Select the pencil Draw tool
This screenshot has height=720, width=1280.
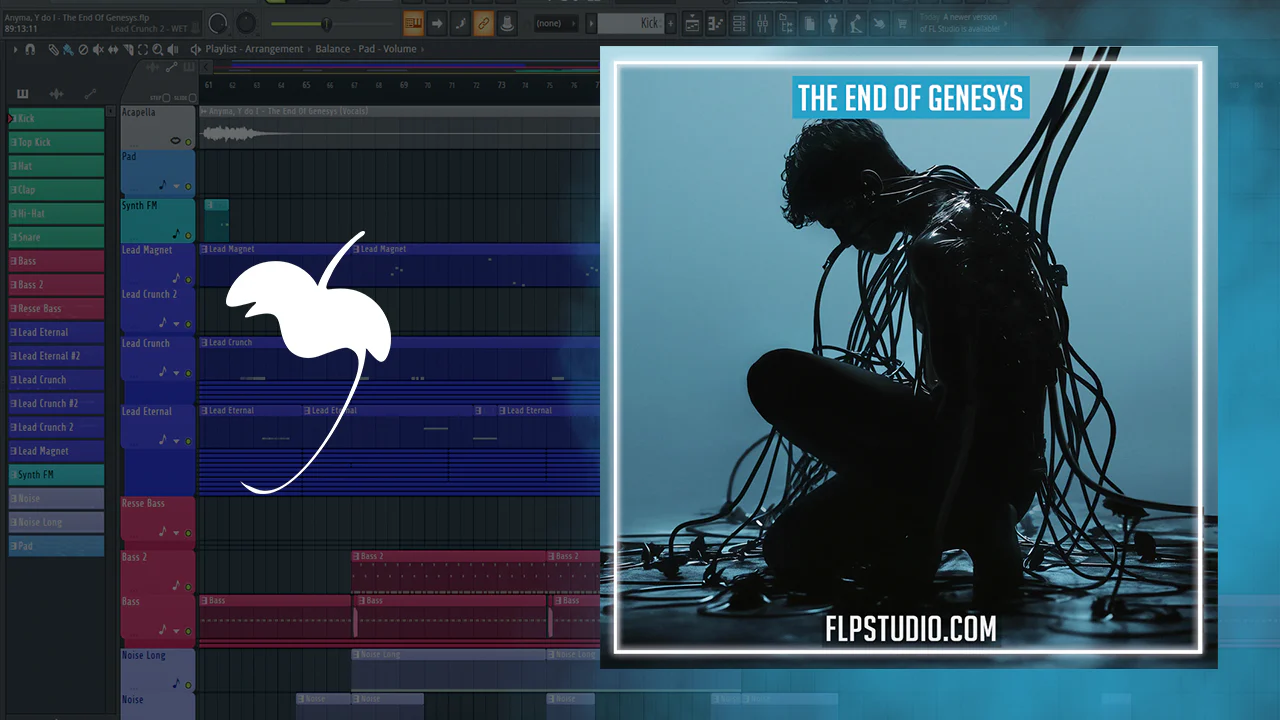tap(53, 49)
